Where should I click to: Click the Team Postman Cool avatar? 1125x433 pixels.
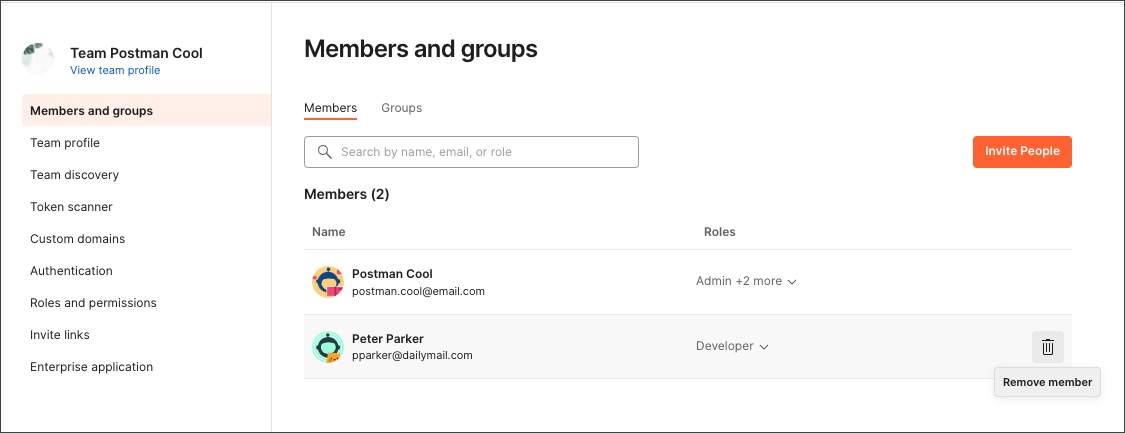[x=38, y=60]
